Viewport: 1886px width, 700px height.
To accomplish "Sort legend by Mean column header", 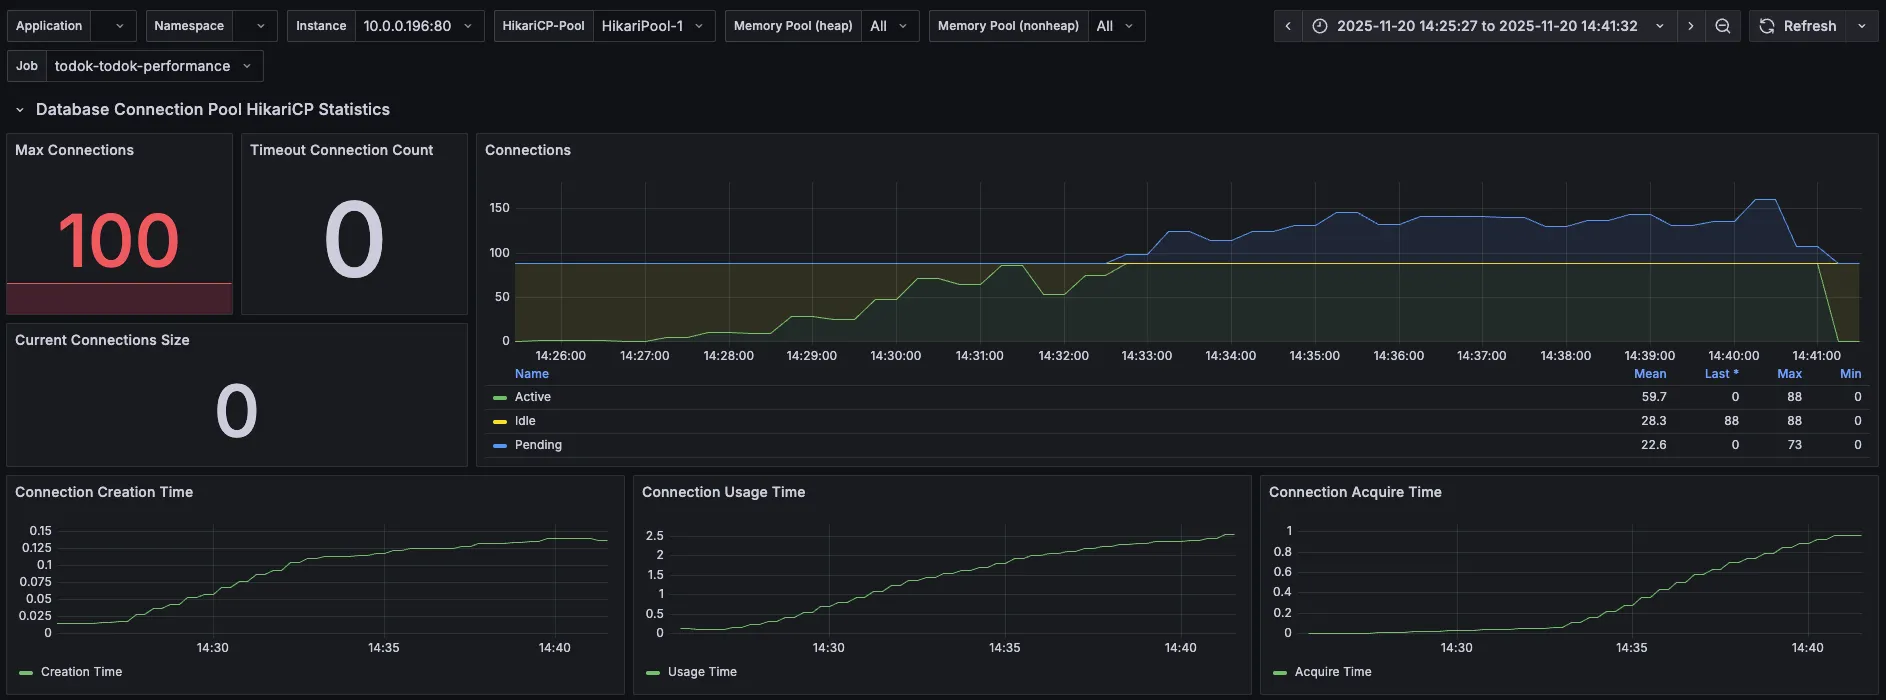I will pyautogui.click(x=1650, y=374).
